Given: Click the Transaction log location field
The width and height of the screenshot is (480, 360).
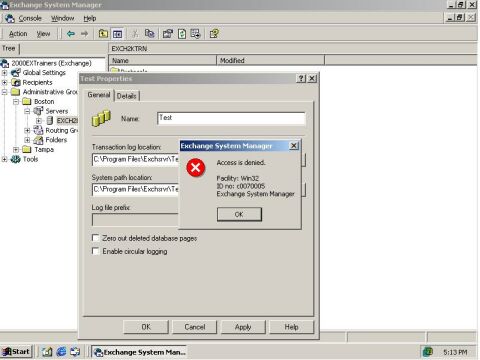Looking at the screenshot, I should pos(135,159).
